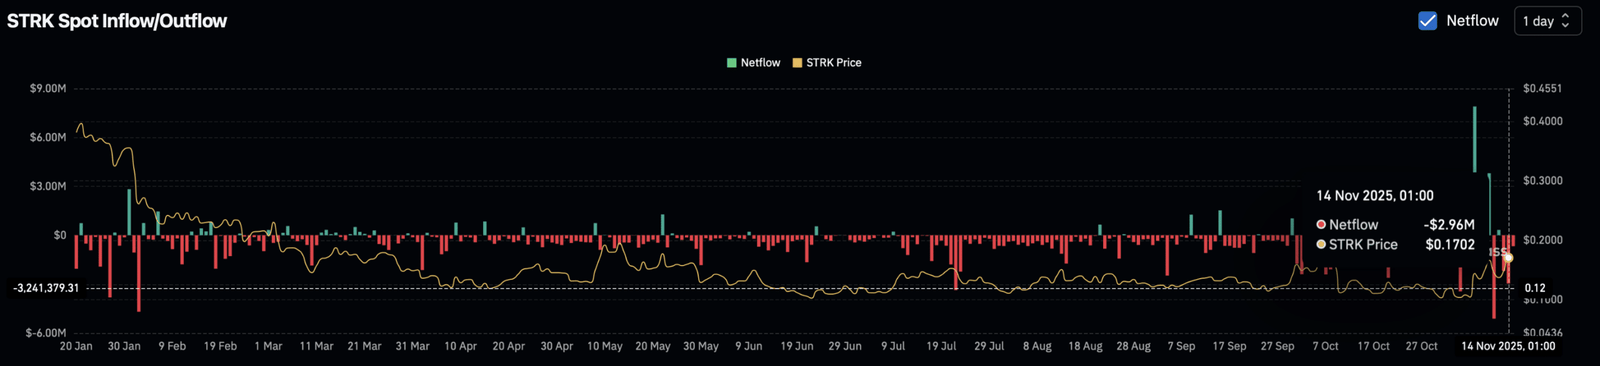Click the 9 Jun date label

point(749,346)
